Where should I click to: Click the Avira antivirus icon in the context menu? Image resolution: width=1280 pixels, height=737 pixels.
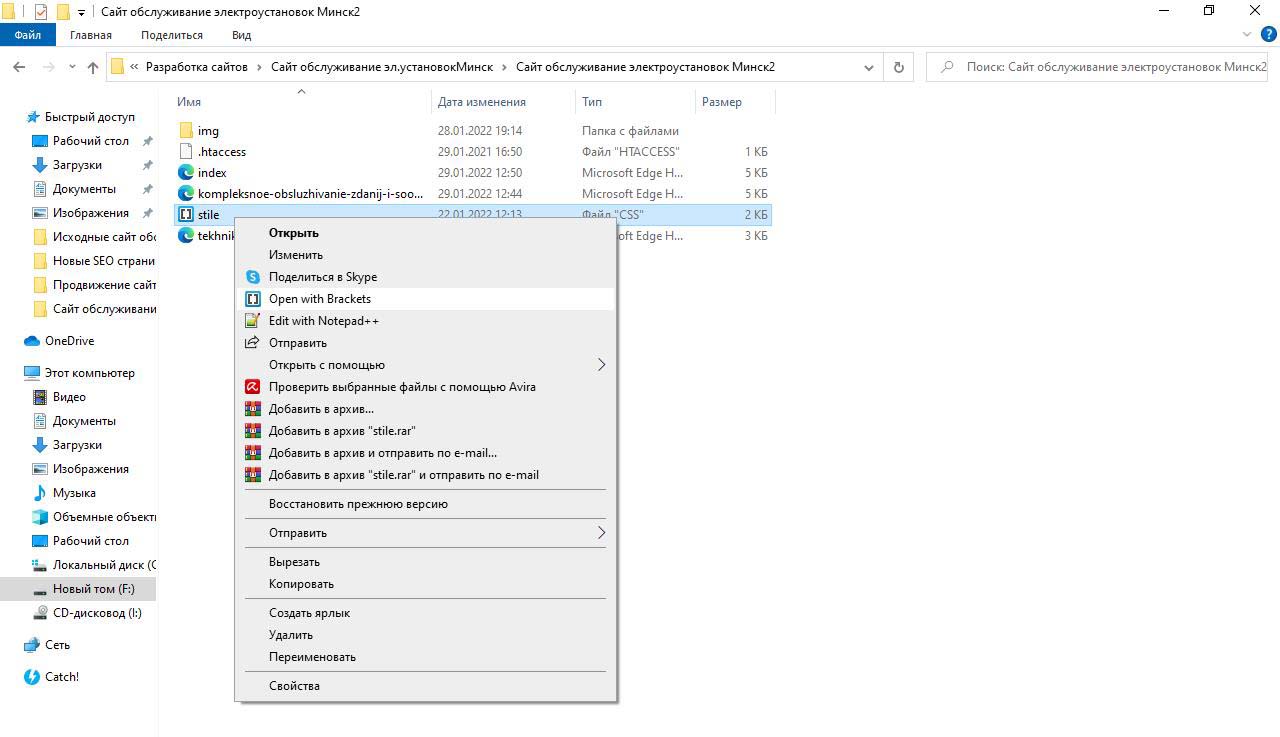pyautogui.click(x=253, y=387)
